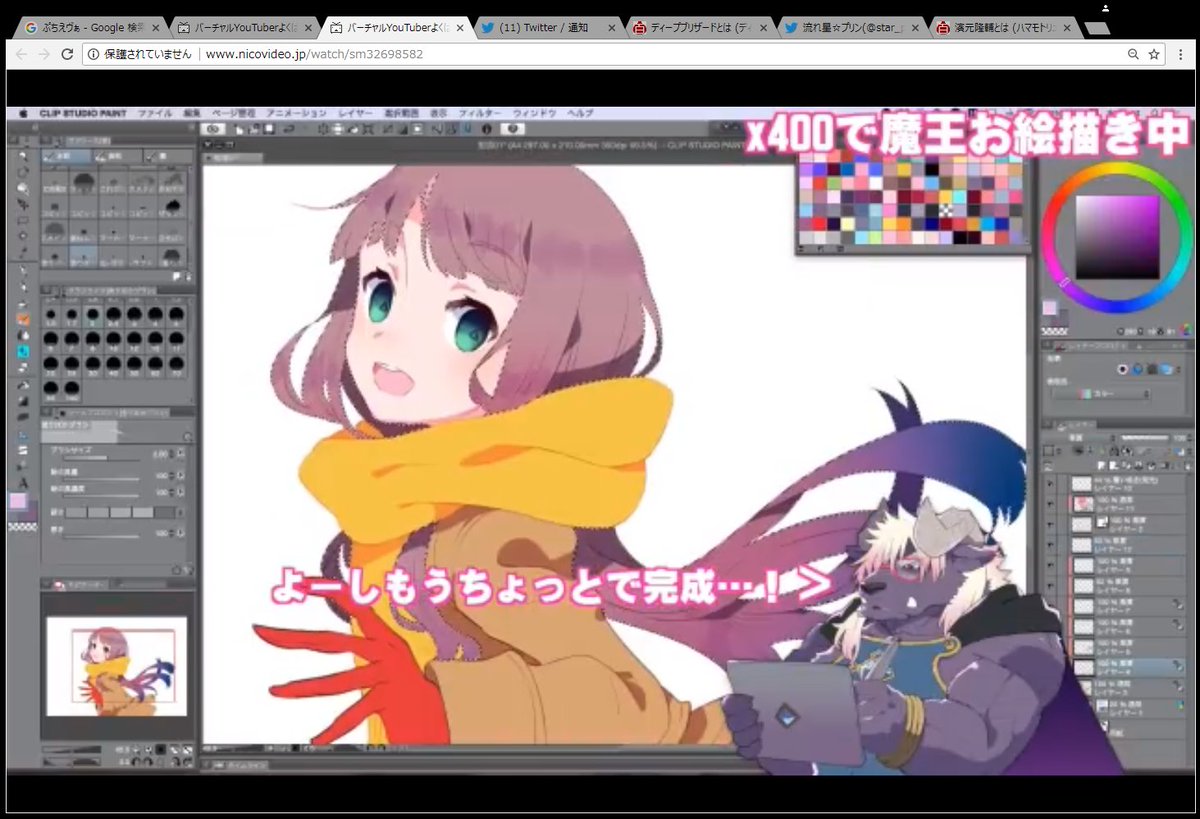This screenshot has width=1200, height=819.
Task: Toggle visibility of the pink-thumbnail layer
Action: click(x=1052, y=503)
